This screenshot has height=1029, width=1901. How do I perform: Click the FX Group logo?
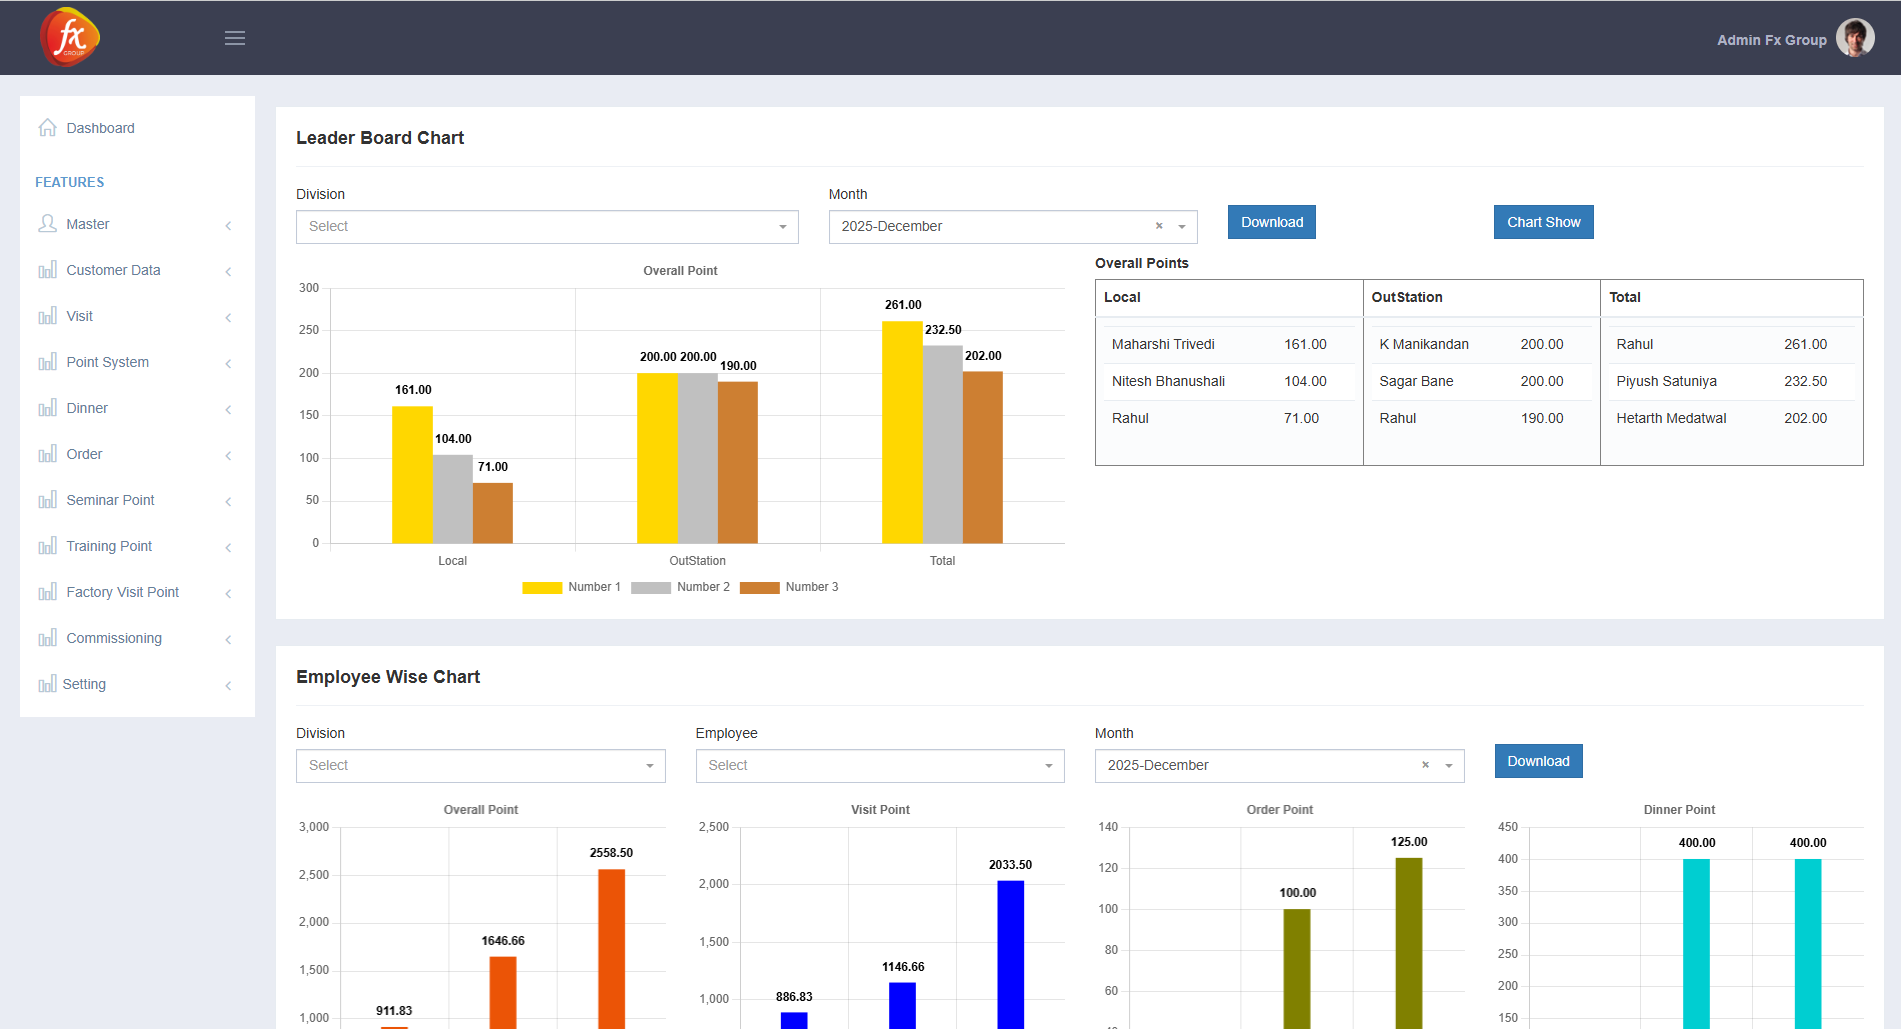pyautogui.click(x=70, y=38)
